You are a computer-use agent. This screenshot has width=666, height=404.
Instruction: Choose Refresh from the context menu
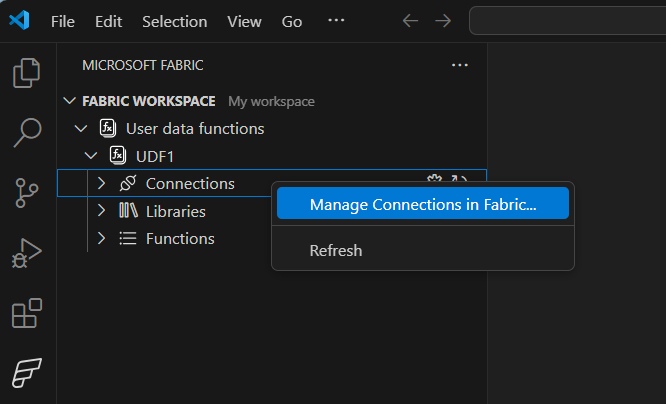tap(336, 250)
